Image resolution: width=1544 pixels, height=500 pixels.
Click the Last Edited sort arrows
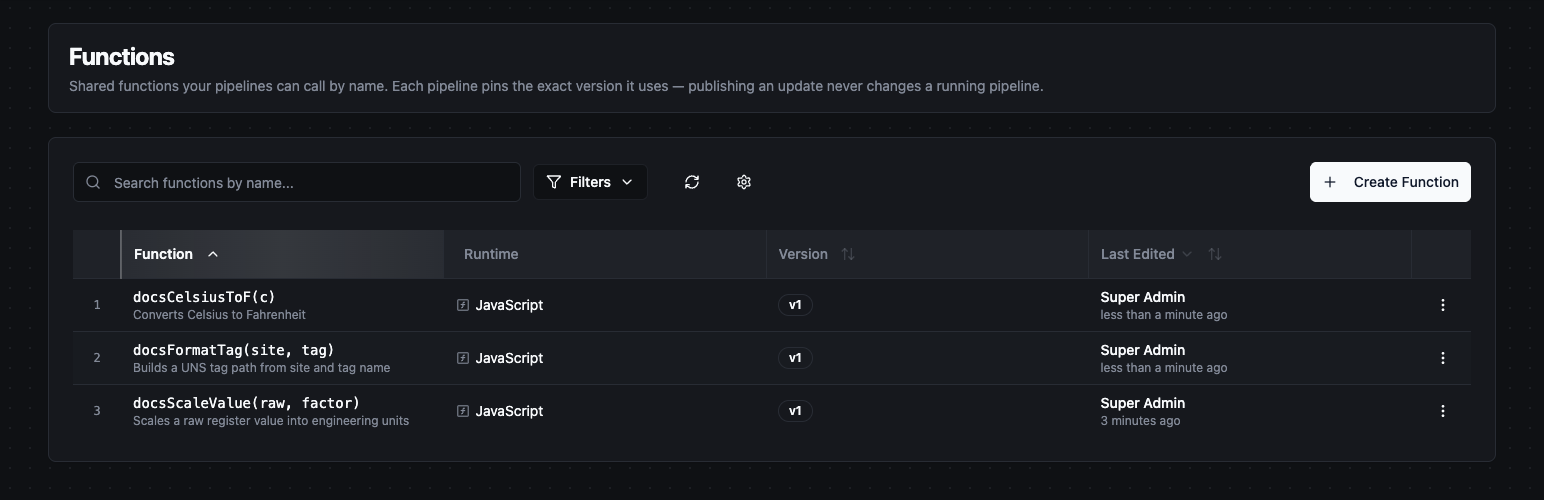point(1215,254)
